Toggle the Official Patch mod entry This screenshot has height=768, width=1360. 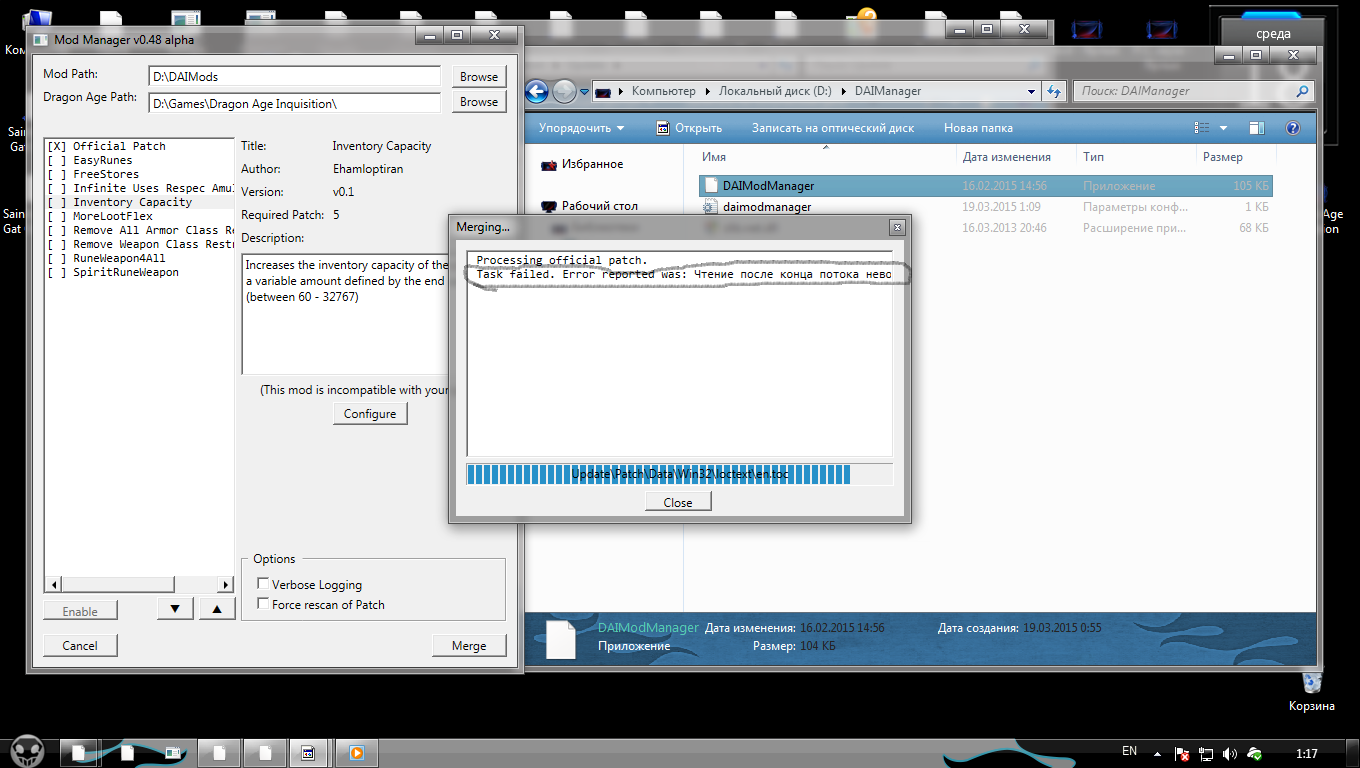click(139, 146)
